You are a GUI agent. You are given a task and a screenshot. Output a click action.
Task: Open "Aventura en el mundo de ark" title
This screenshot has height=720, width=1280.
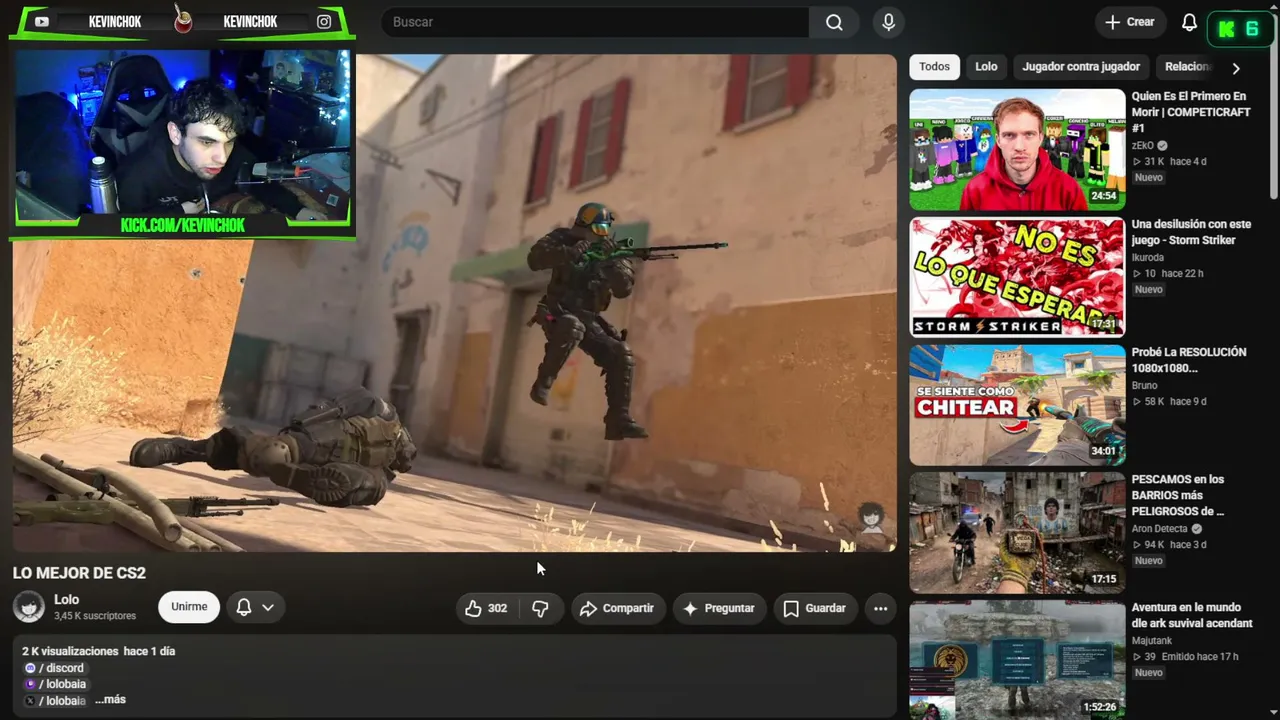pos(1192,615)
